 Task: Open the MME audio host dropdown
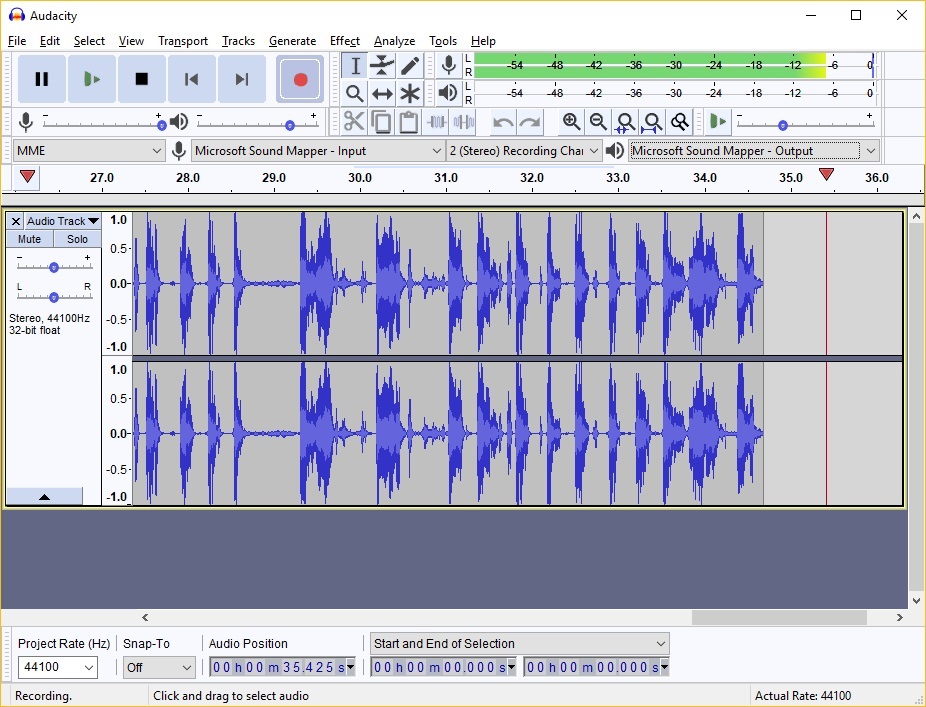point(89,151)
